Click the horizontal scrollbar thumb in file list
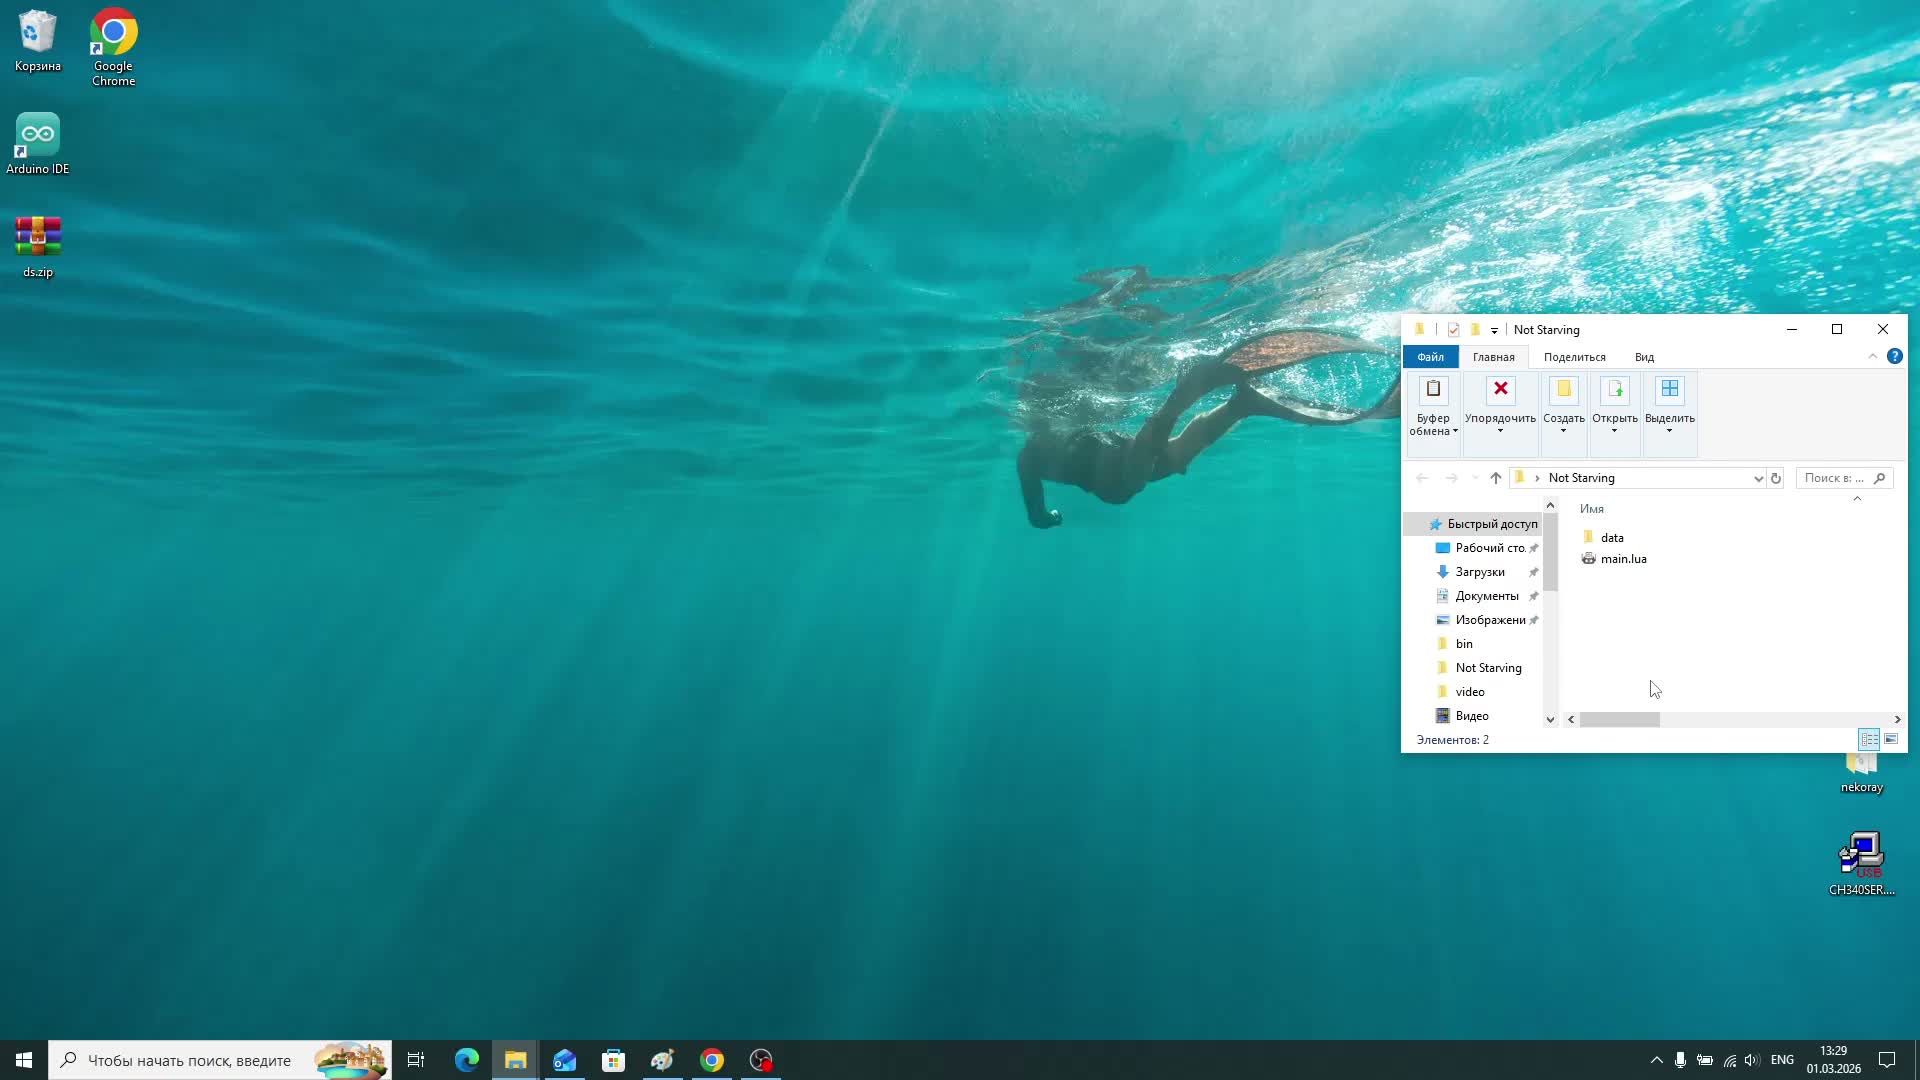The width and height of the screenshot is (1920, 1080). click(x=1619, y=720)
